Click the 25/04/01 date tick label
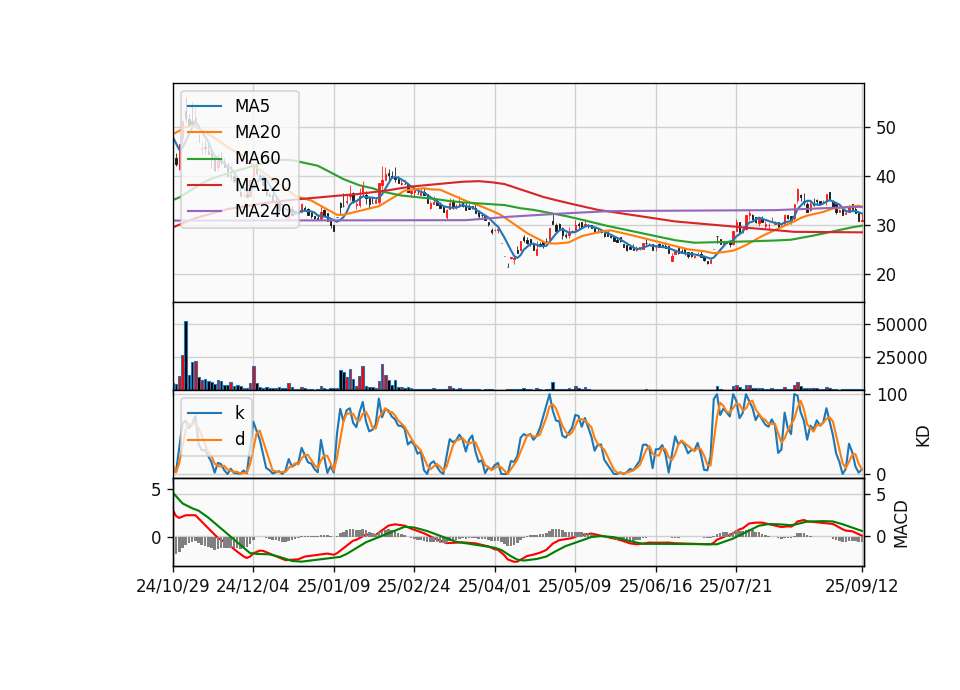This screenshot has height=690, width=960. tap(495, 586)
